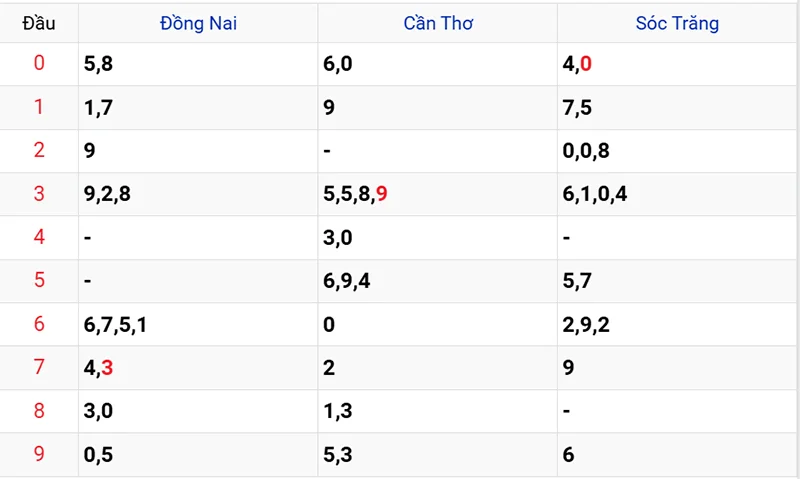Open the Sóc Trăng column header link
This screenshot has width=800, height=479.
click(677, 22)
